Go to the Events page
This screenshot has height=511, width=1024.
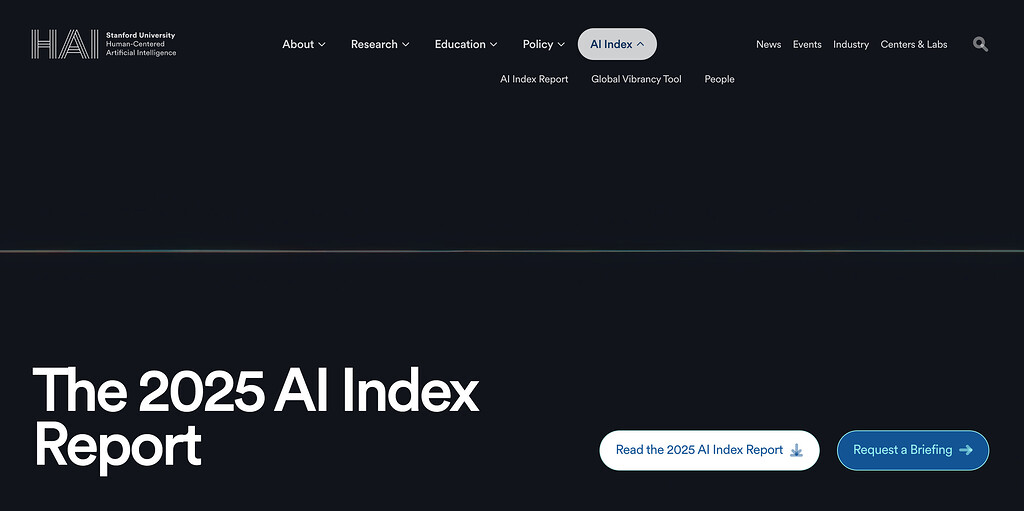click(807, 44)
